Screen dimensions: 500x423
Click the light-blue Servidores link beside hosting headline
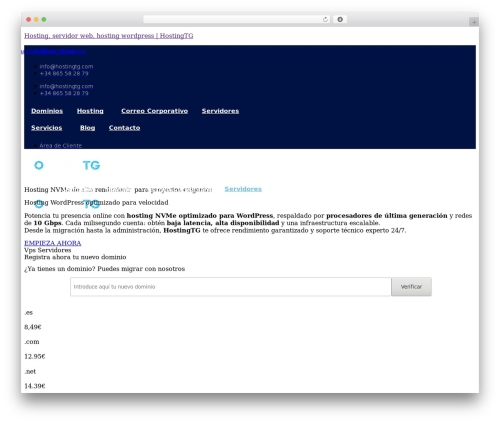point(243,189)
